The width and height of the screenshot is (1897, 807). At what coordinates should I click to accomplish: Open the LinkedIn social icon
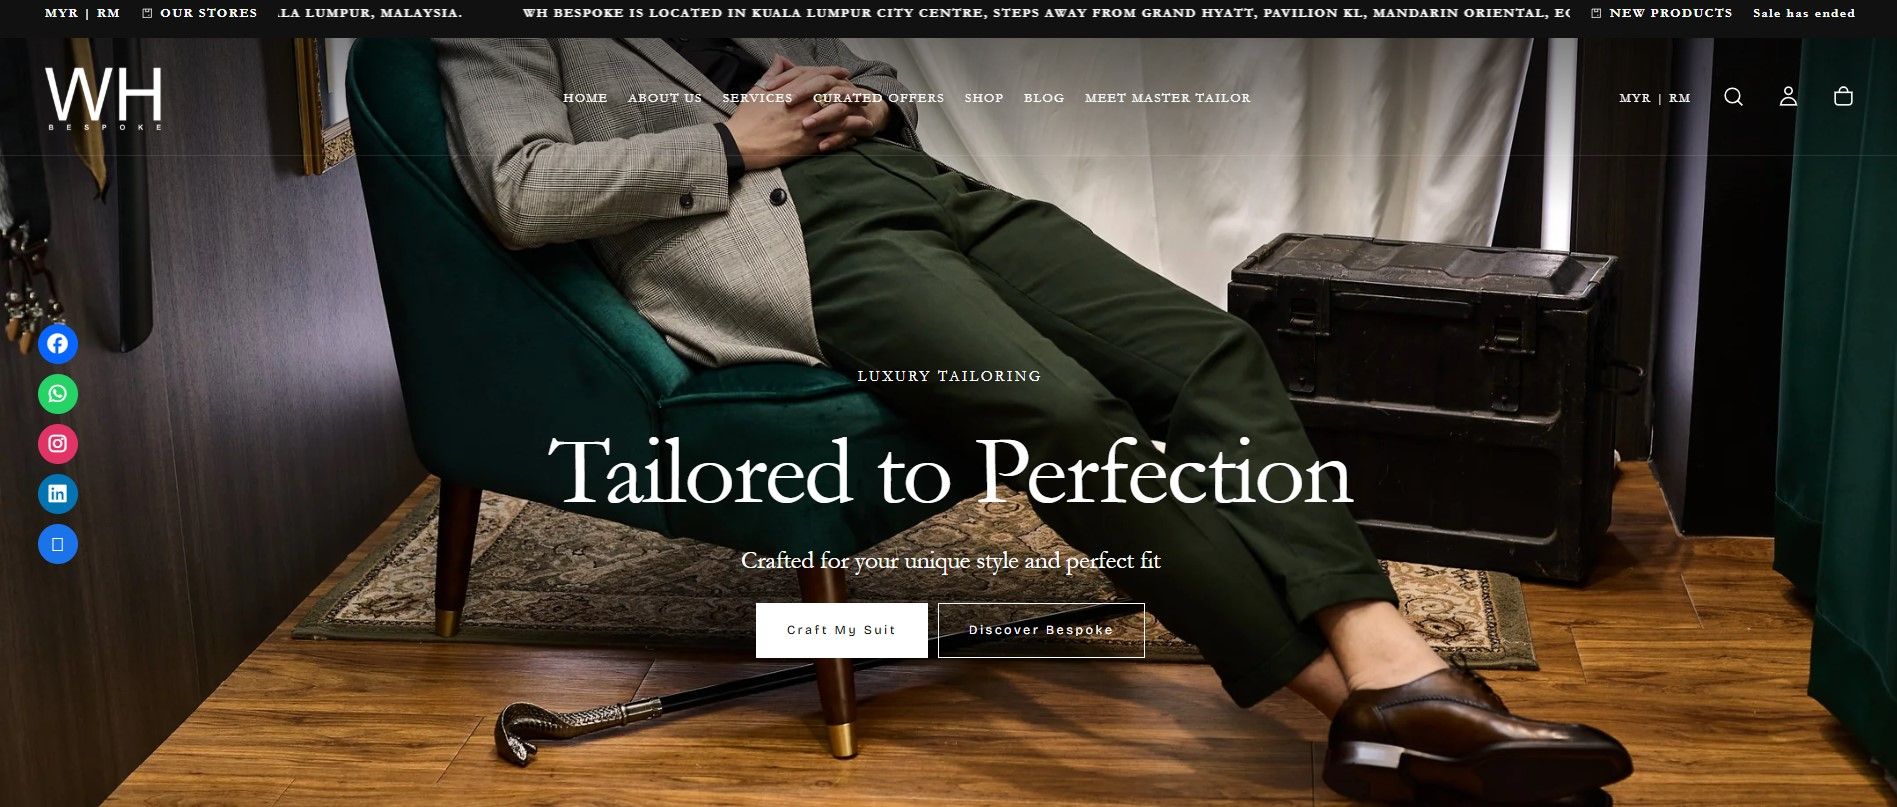[x=58, y=494]
